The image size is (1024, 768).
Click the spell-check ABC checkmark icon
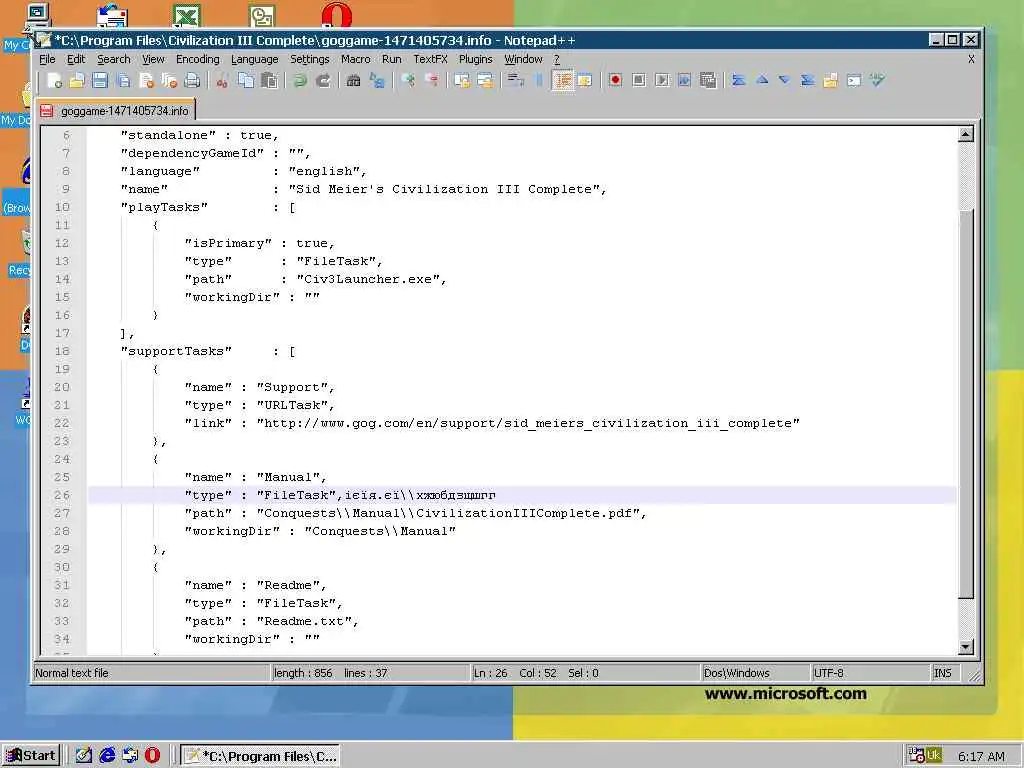pos(877,80)
